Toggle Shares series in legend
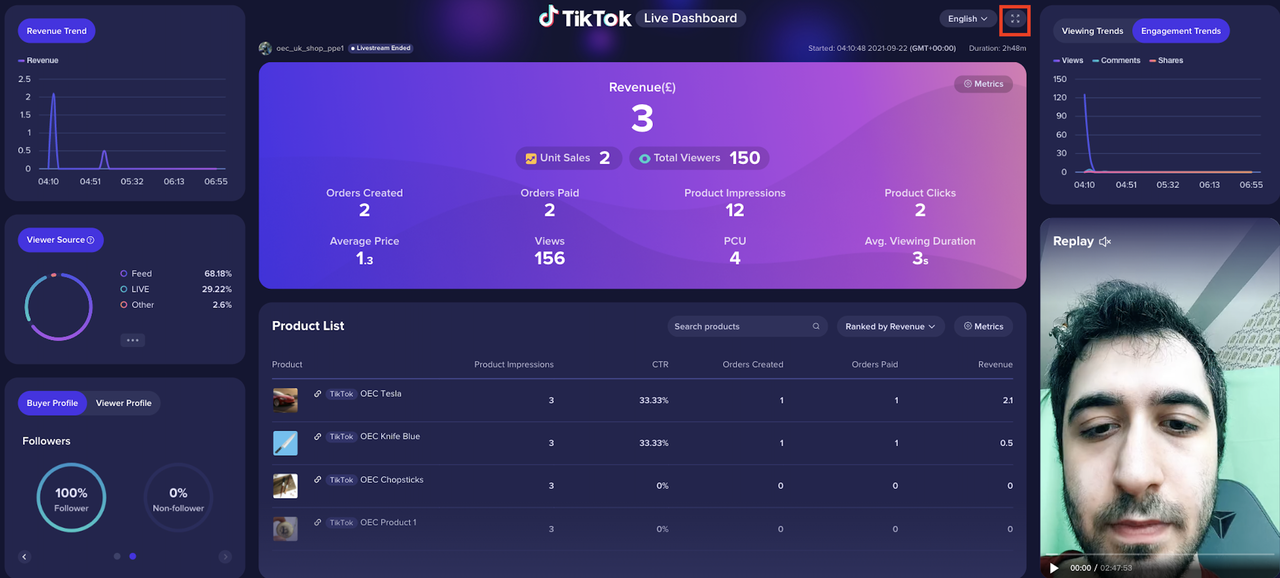The height and width of the screenshot is (578, 1280). coord(1165,61)
